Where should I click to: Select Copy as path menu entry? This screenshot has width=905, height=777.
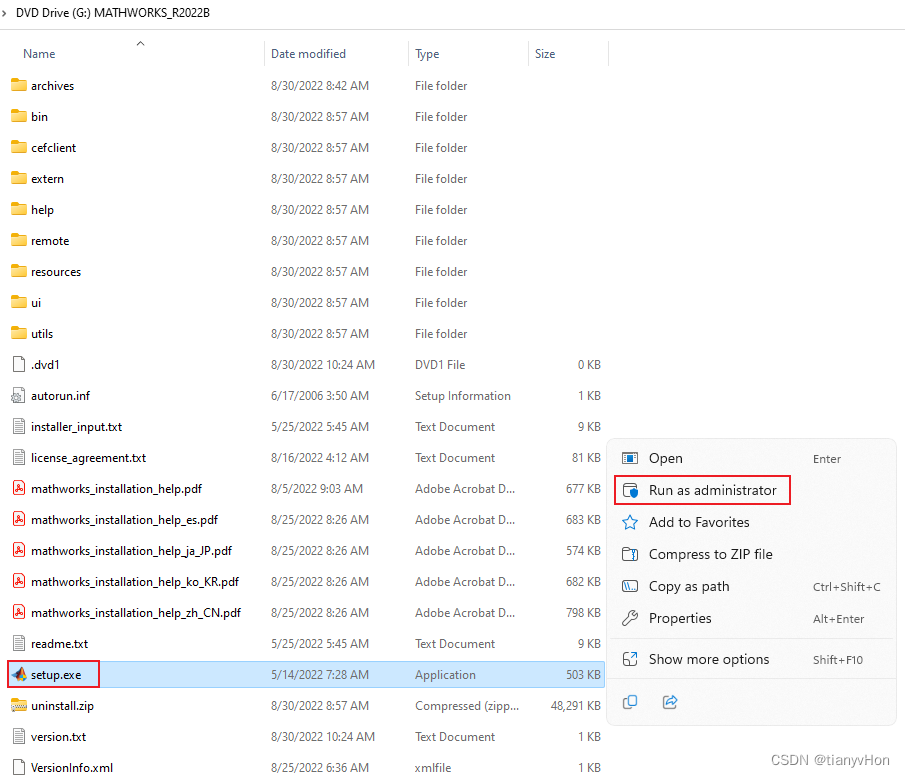tap(689, 586)
